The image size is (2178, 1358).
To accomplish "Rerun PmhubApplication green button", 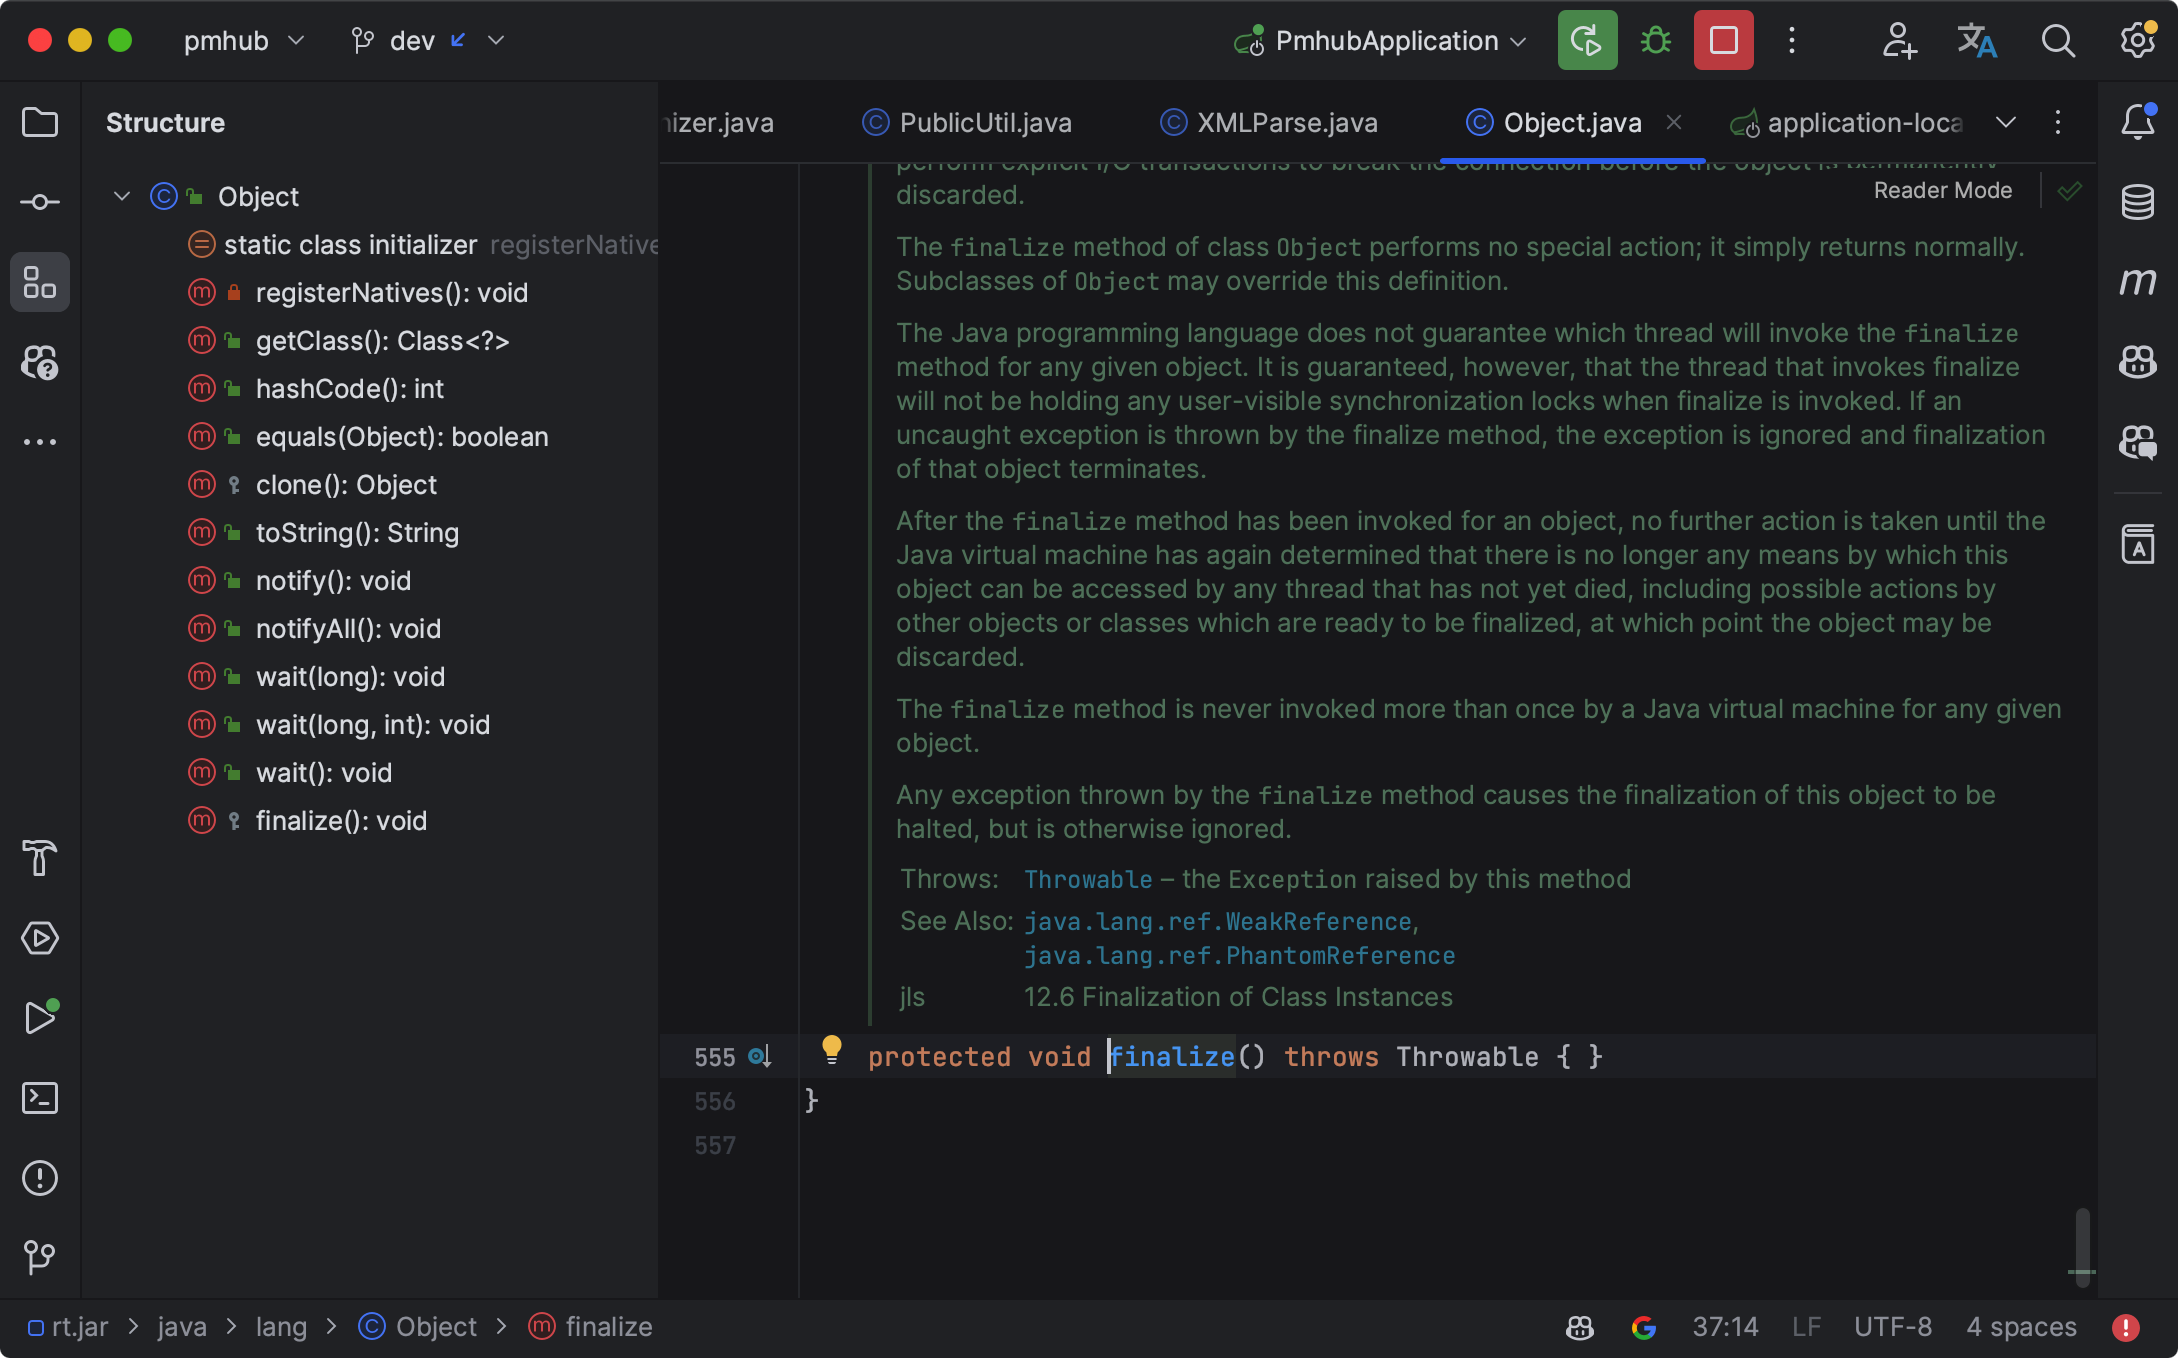I will click(1587, 40).
